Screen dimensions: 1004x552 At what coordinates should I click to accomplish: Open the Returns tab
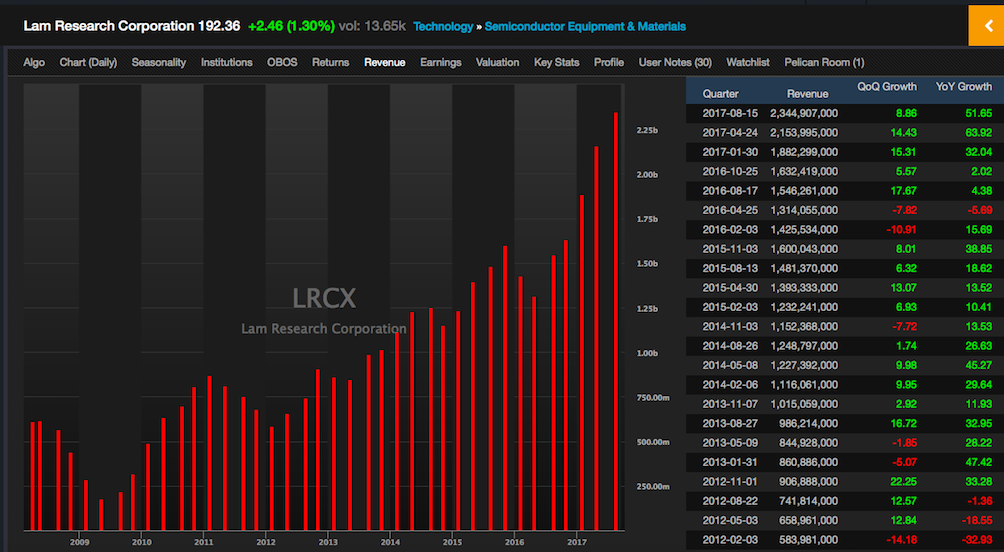tap(330, 62)
